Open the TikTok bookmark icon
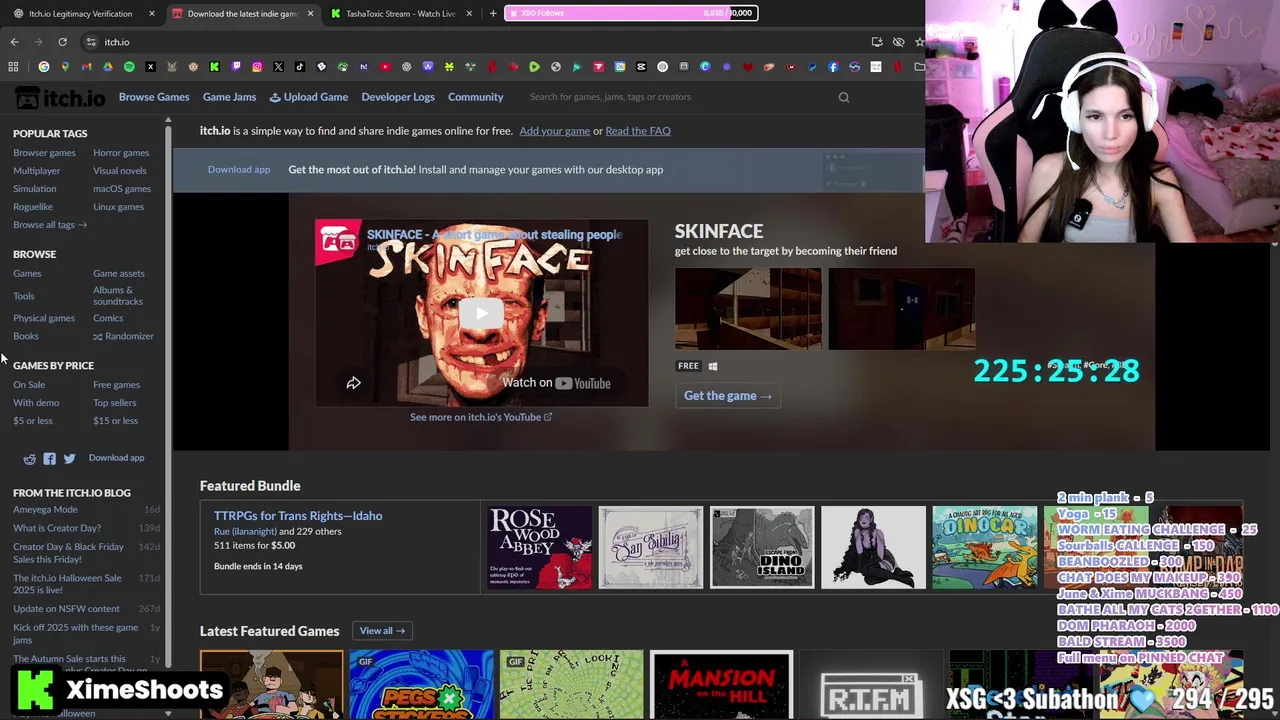The image size is (1280, 720). coord(300,67)
